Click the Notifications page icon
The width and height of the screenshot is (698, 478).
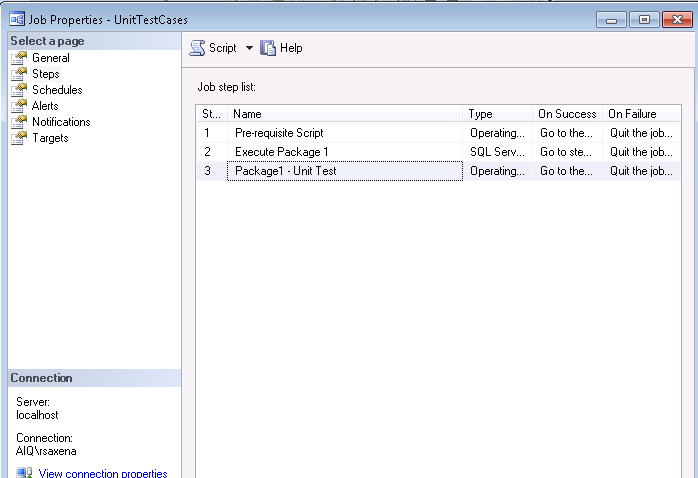(19, 122)
